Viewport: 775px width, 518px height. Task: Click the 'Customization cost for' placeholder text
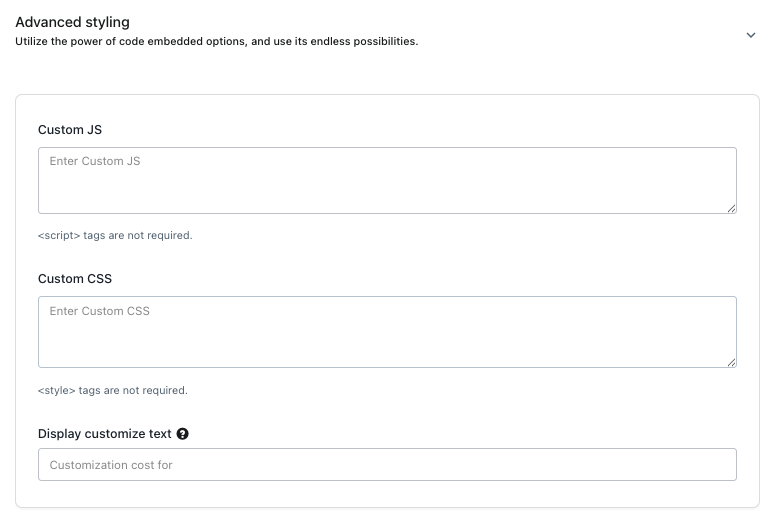click(x=111, y=465)
